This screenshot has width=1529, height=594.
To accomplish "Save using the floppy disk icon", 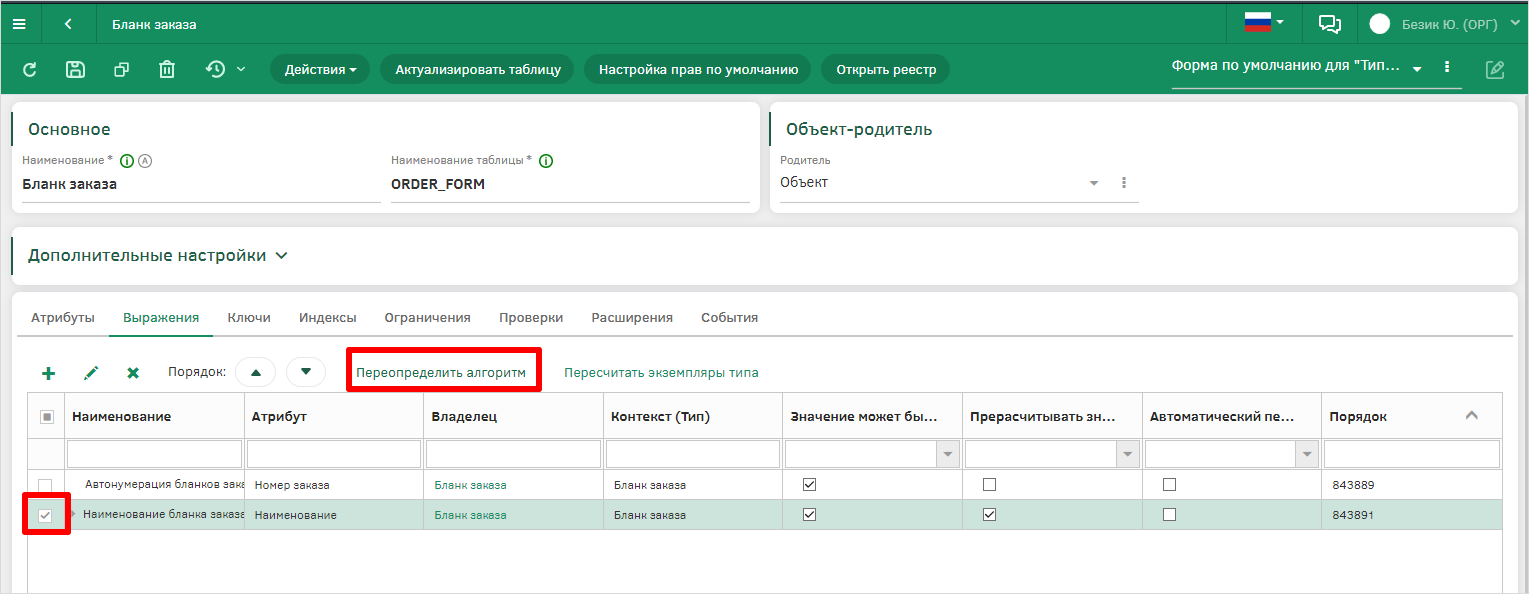I will pyautogui.click(x=75, y=69).
